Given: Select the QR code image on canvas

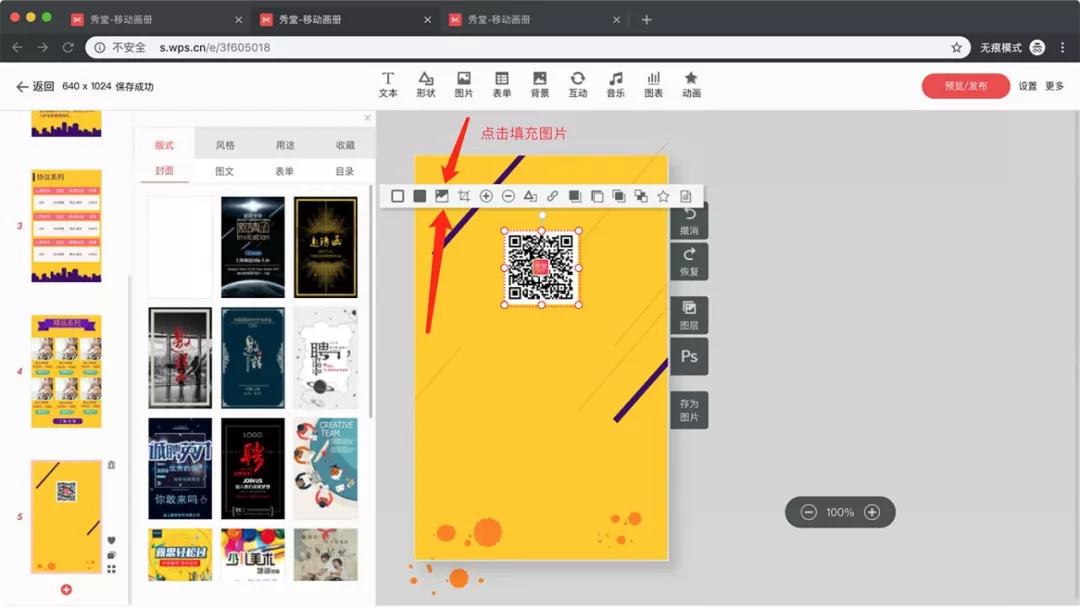Looking at the screenshot, I should coord(541,268).
